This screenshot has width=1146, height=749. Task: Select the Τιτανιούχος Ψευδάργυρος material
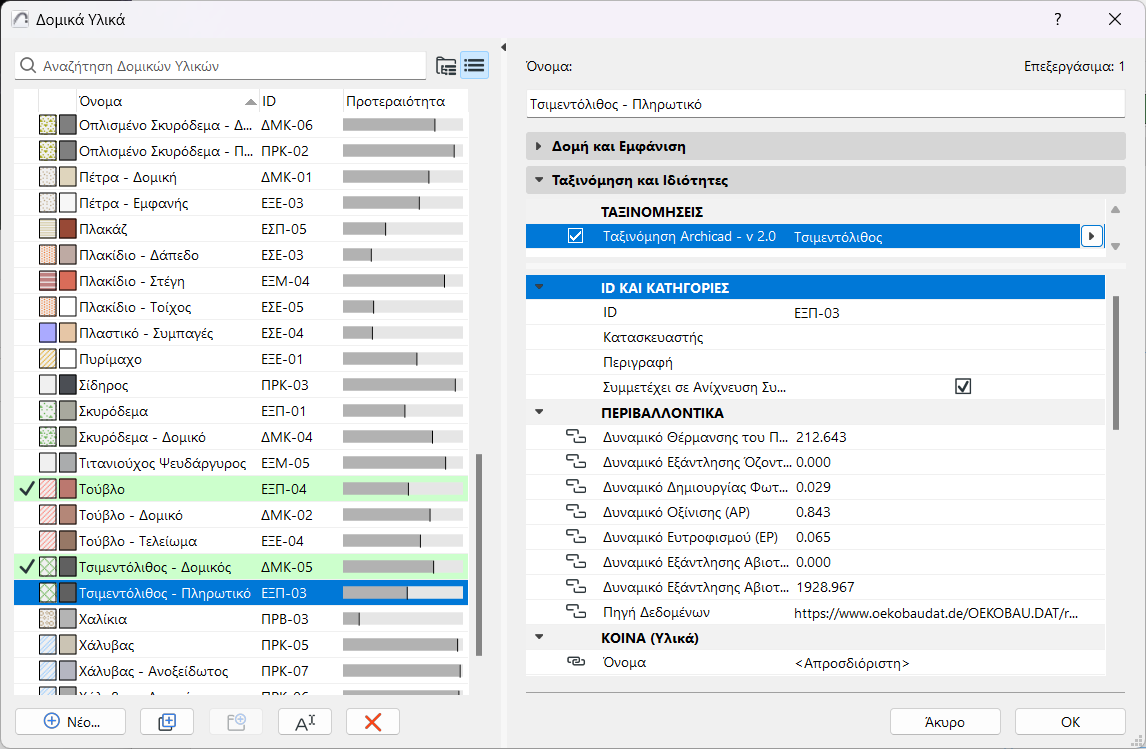[241, 463]
